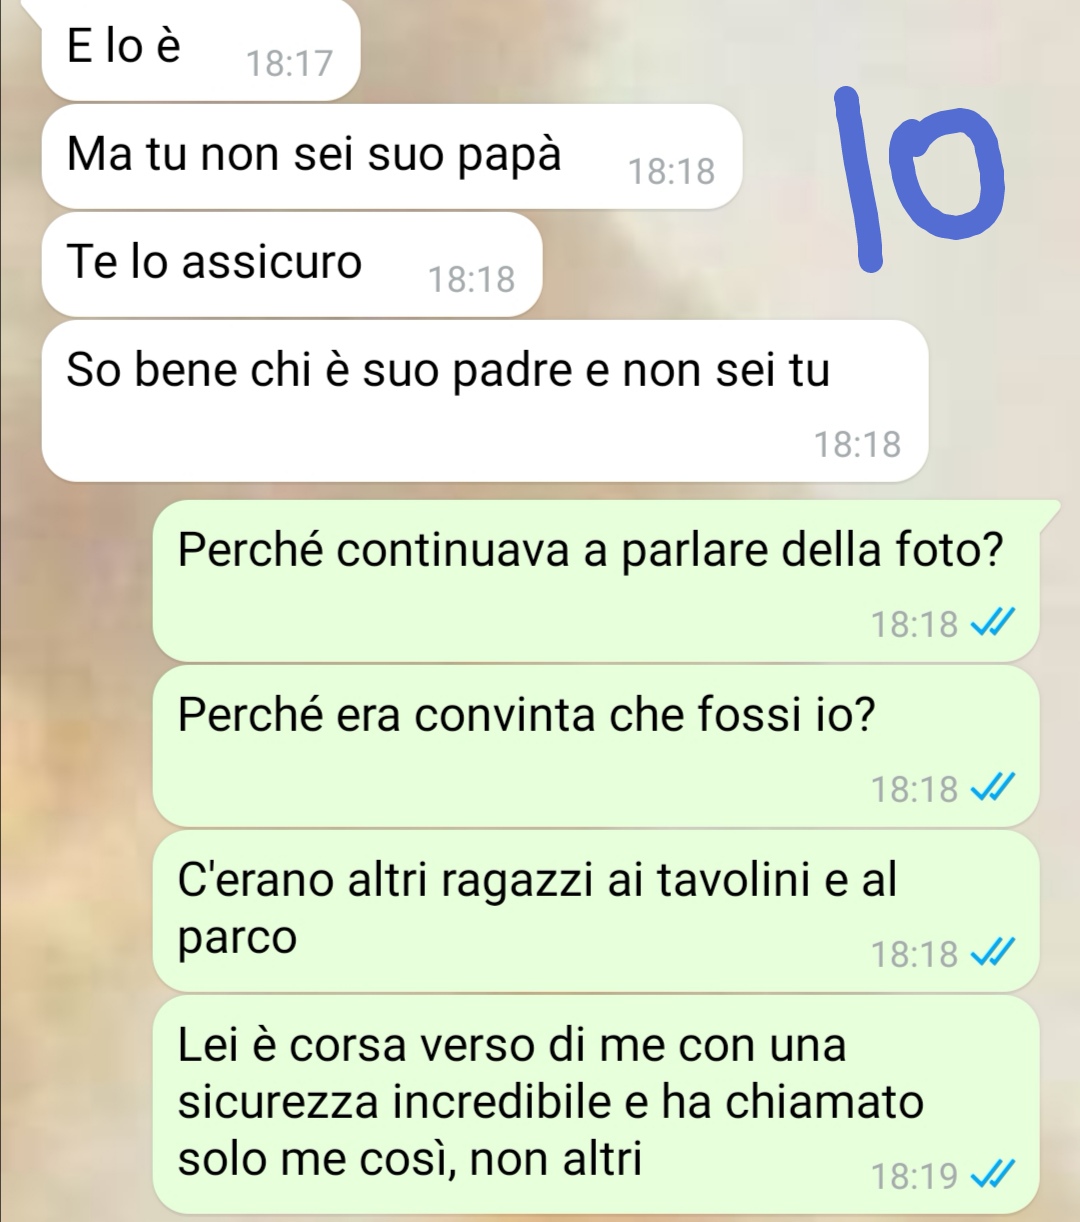Click read-receipt double check on 'della foto?' message
The image size is (1080, 1222).
point(992,624)
